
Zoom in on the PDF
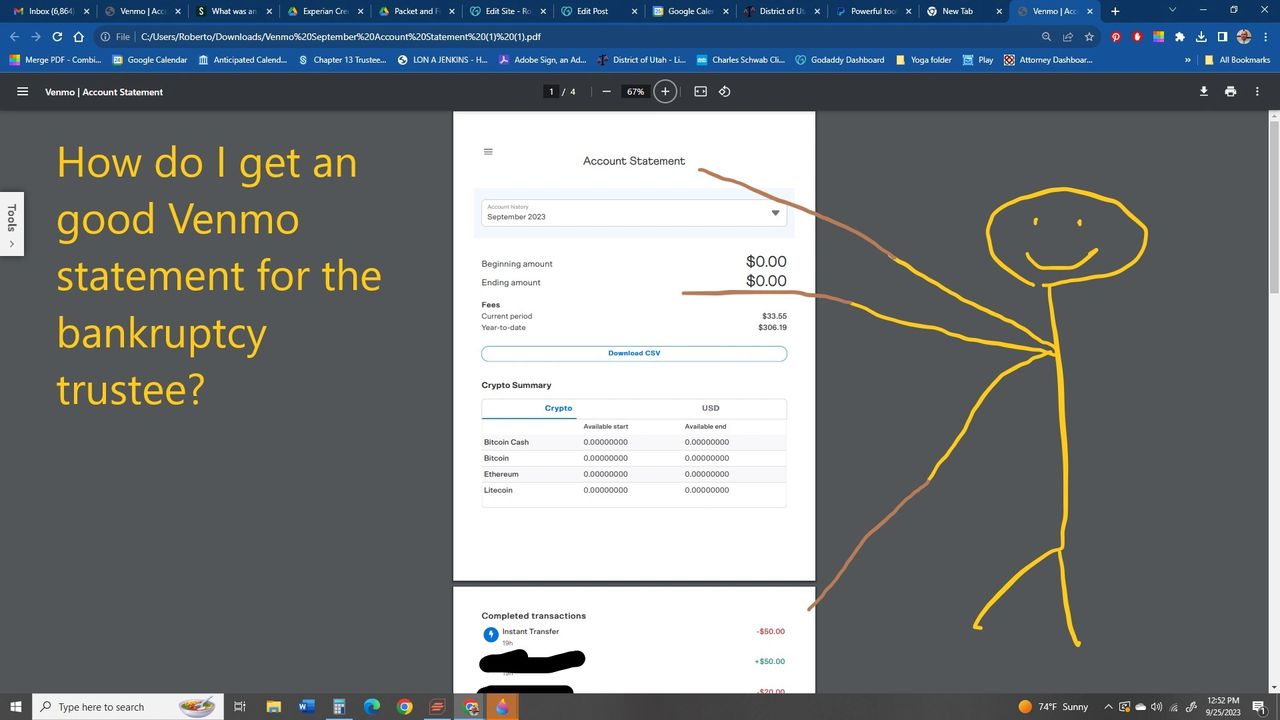665,92
